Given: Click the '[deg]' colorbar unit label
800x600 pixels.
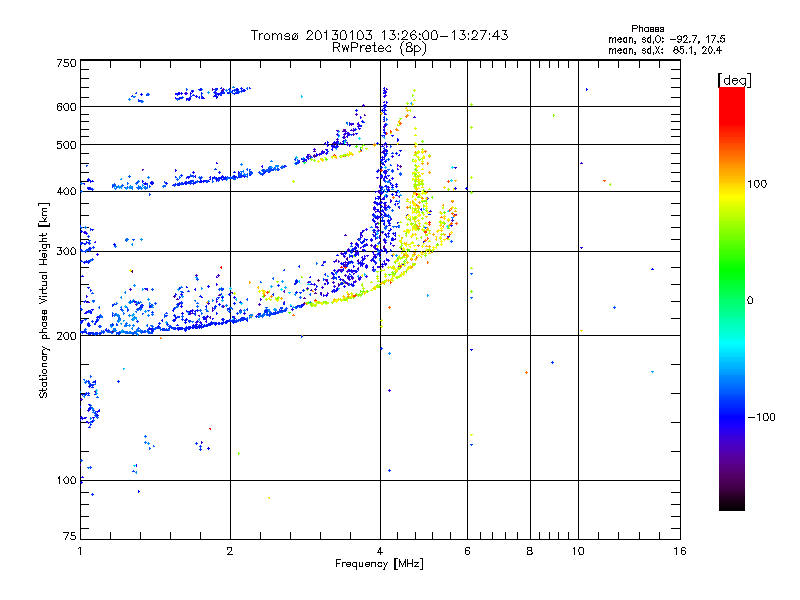Looking at the screenshot, I should [x=734, y=80].
